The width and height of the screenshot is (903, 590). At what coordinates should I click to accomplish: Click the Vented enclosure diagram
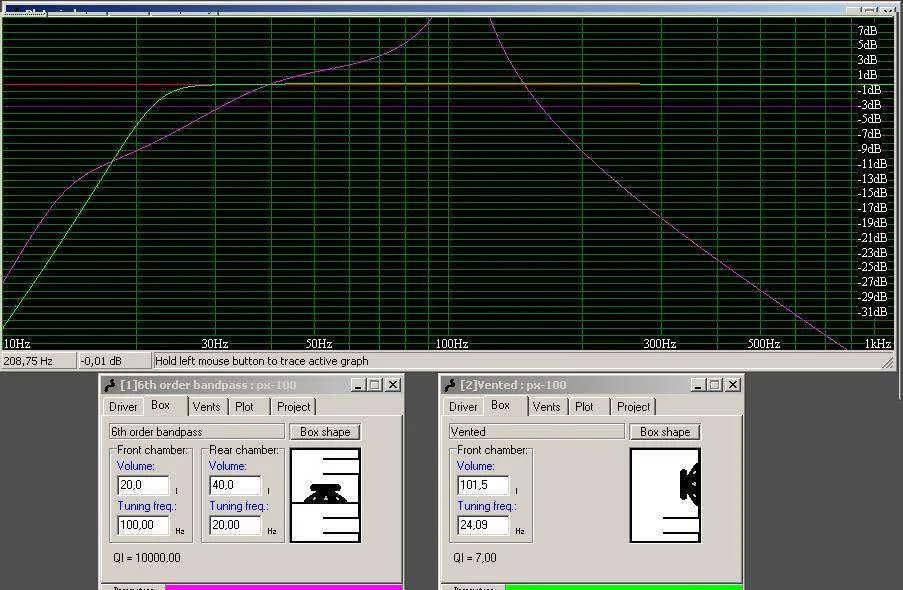665,495
